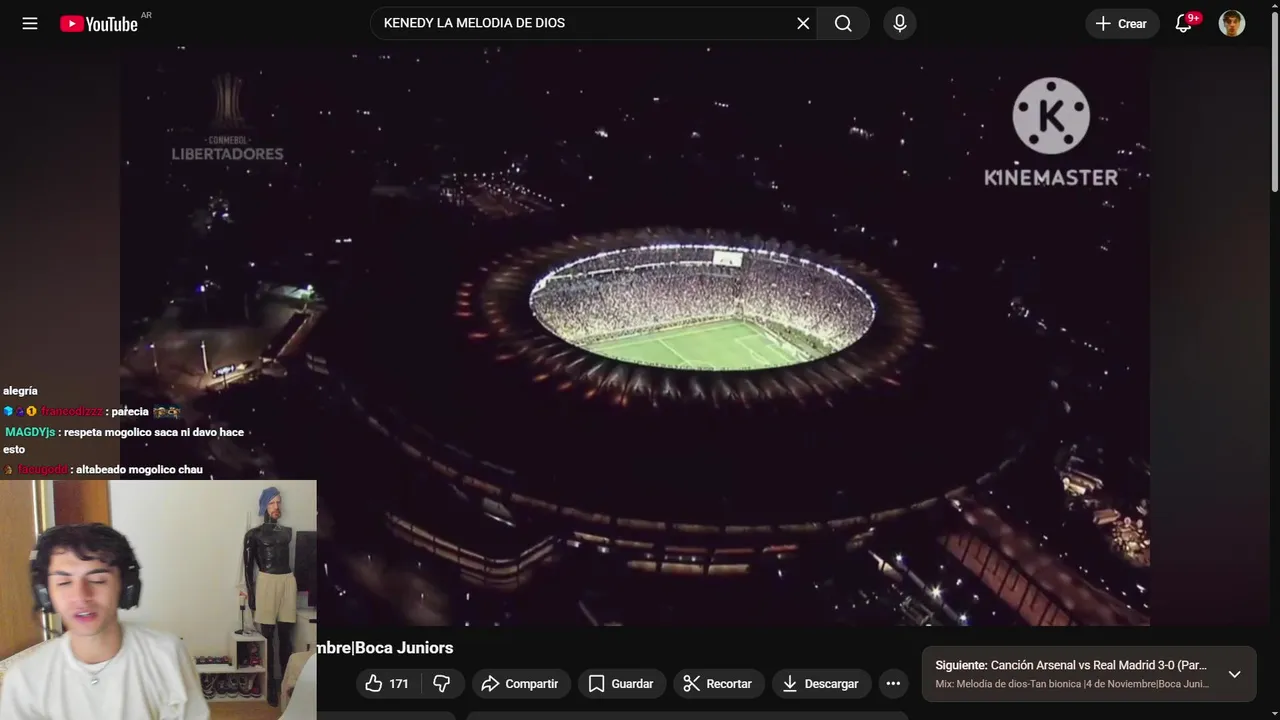Open the notifications bell
This screenshot has width=1280, height=720.
[x=1183, y=23]
